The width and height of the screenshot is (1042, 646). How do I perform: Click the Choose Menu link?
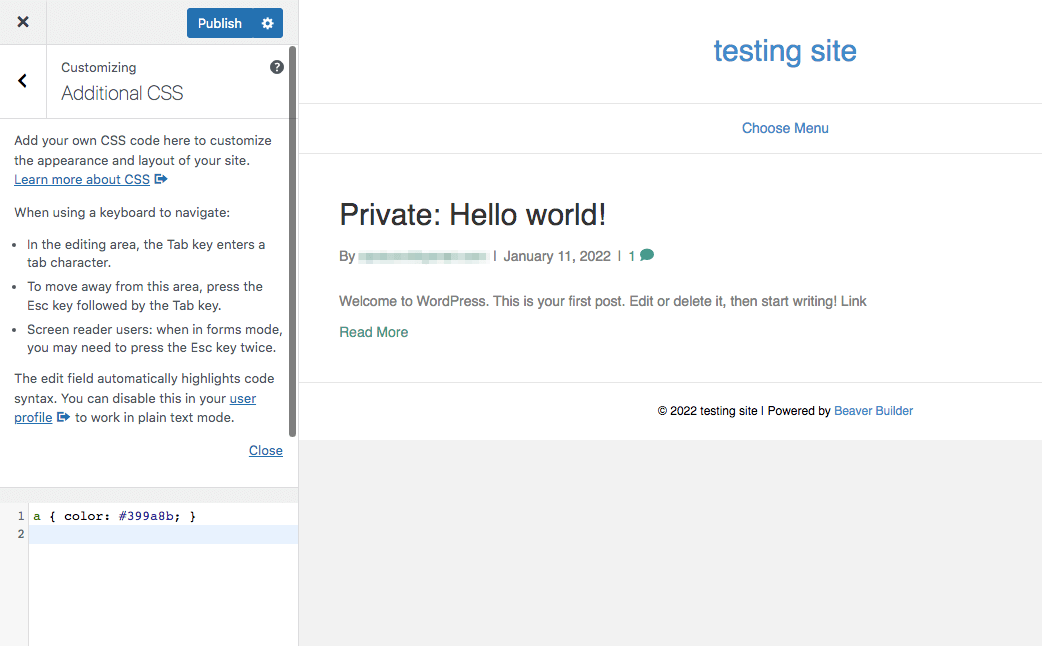[x=785, y=128]
